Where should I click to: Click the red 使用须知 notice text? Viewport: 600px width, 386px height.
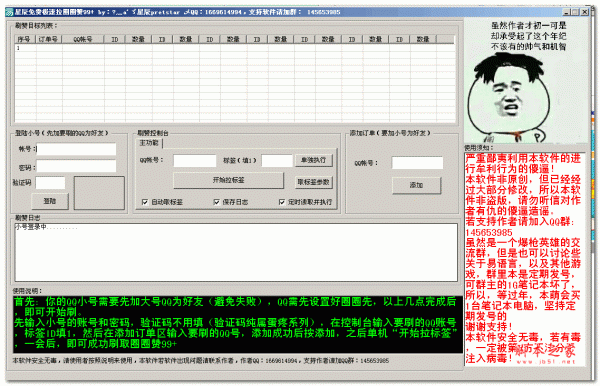coord(524,259)
